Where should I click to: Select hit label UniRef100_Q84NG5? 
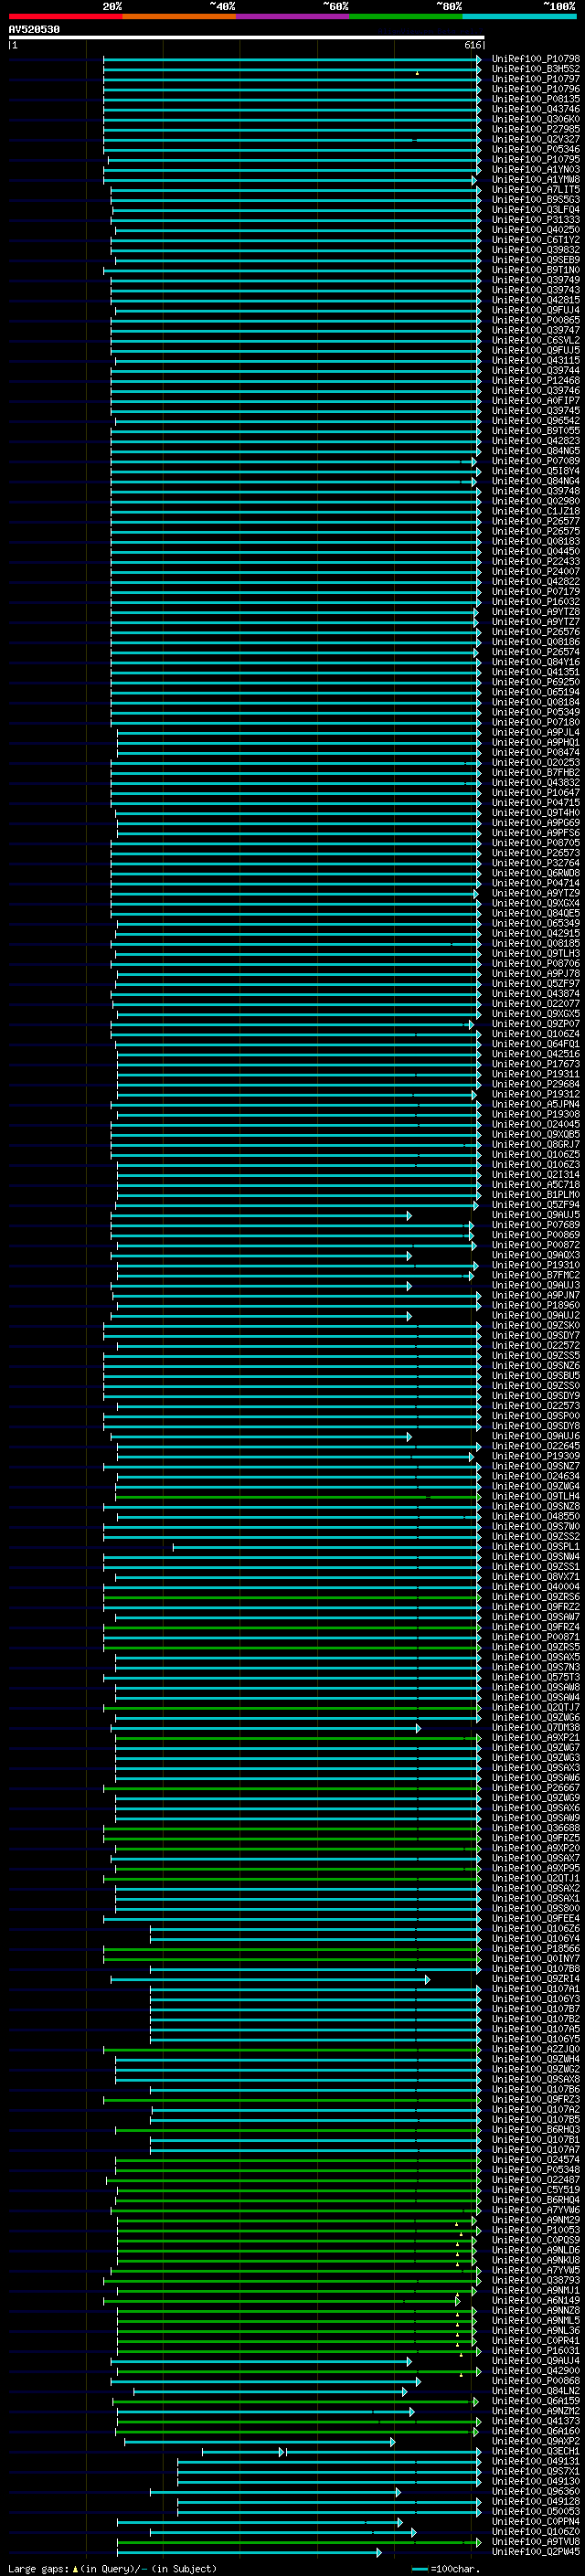pos(535,451)
